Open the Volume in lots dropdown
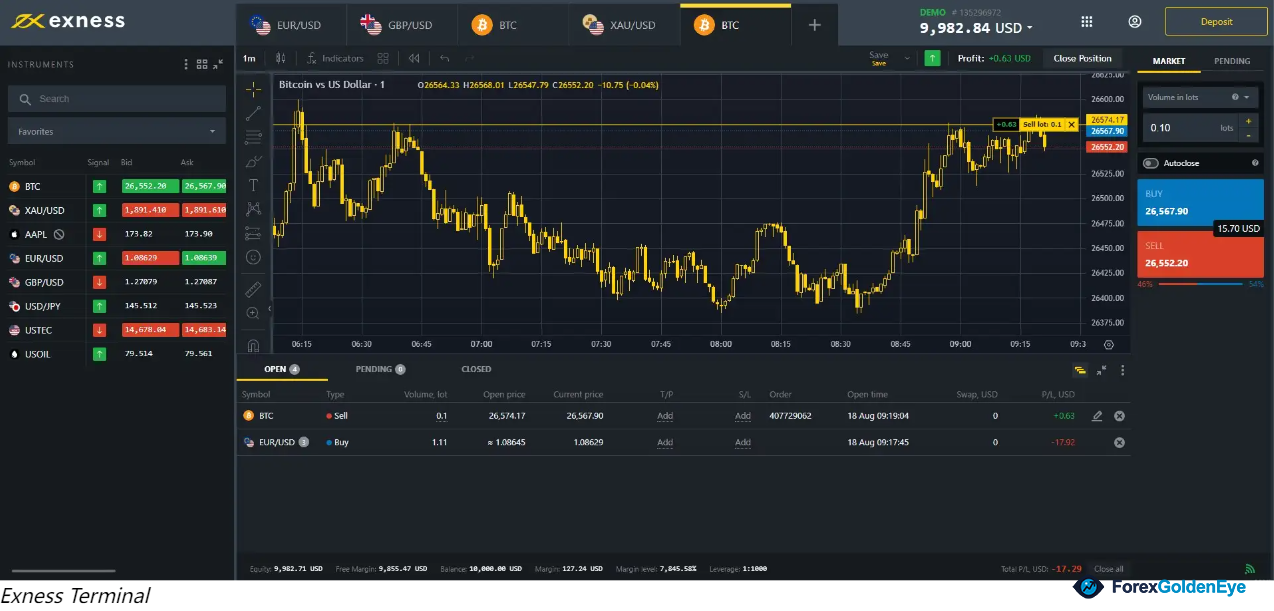 tap(1199, 97)
